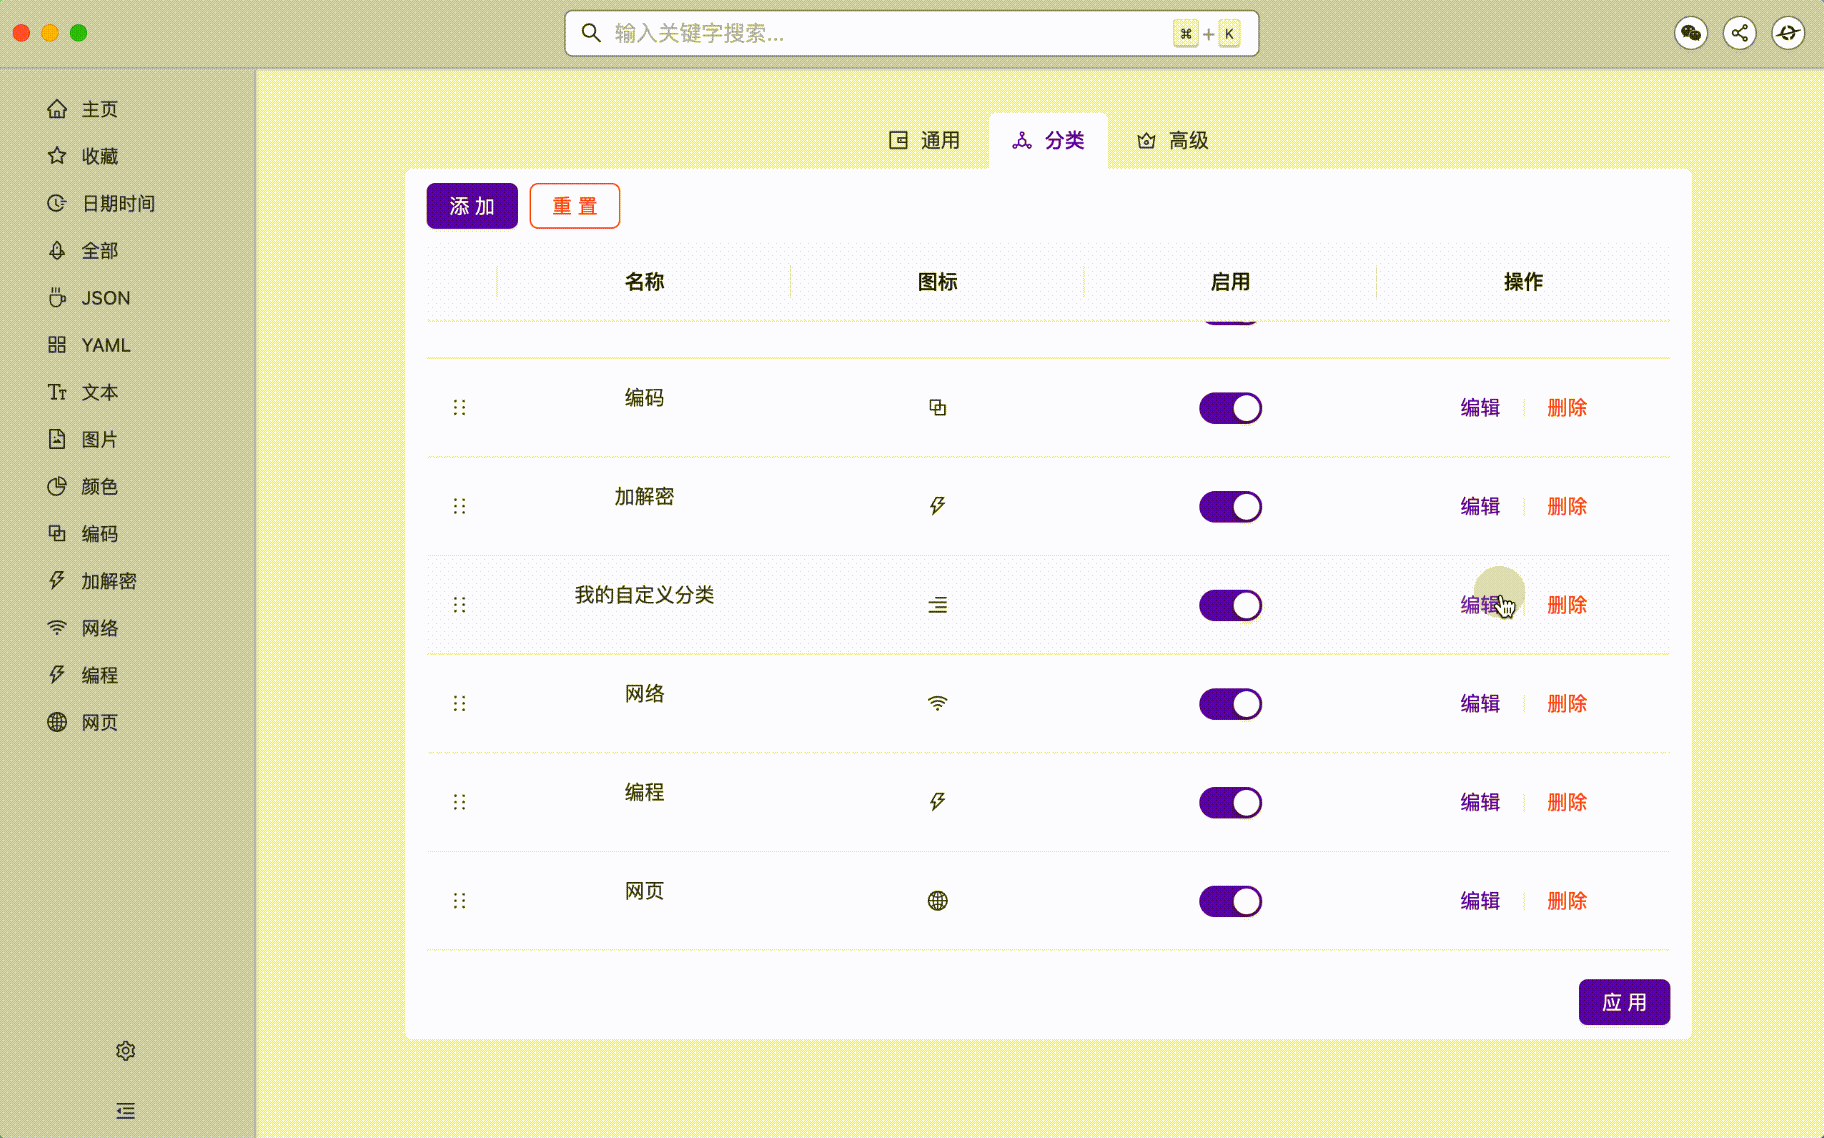This screenshot has width=1824, height=1138.
Task: Click the 加解密 lightning icon in sidebar
Action: [x=57, y=581]
